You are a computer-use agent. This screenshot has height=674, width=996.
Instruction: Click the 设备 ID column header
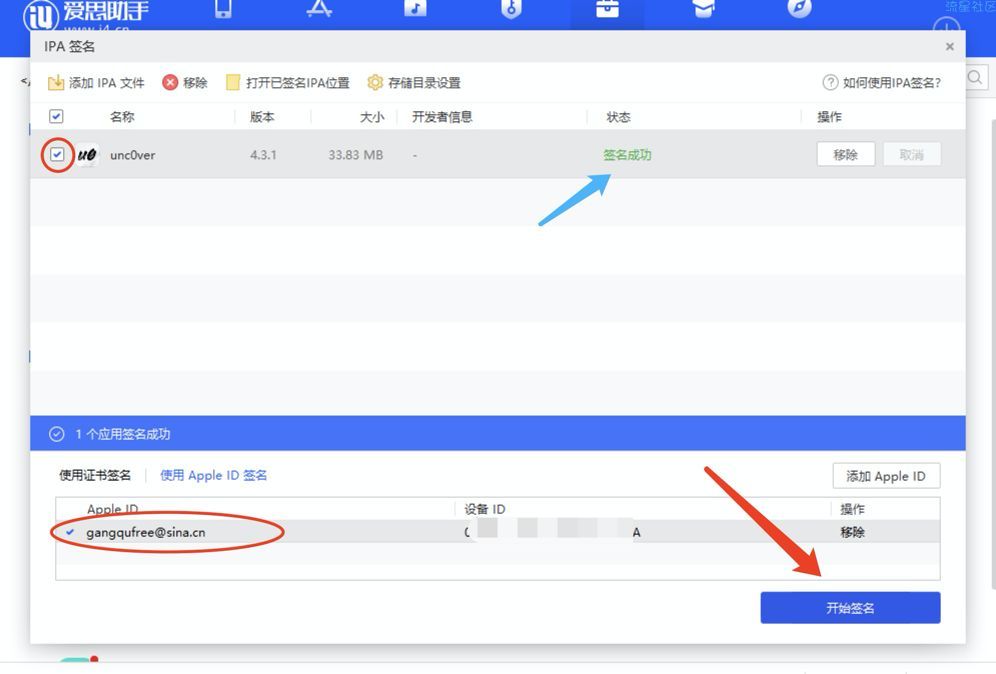[485, 509]
